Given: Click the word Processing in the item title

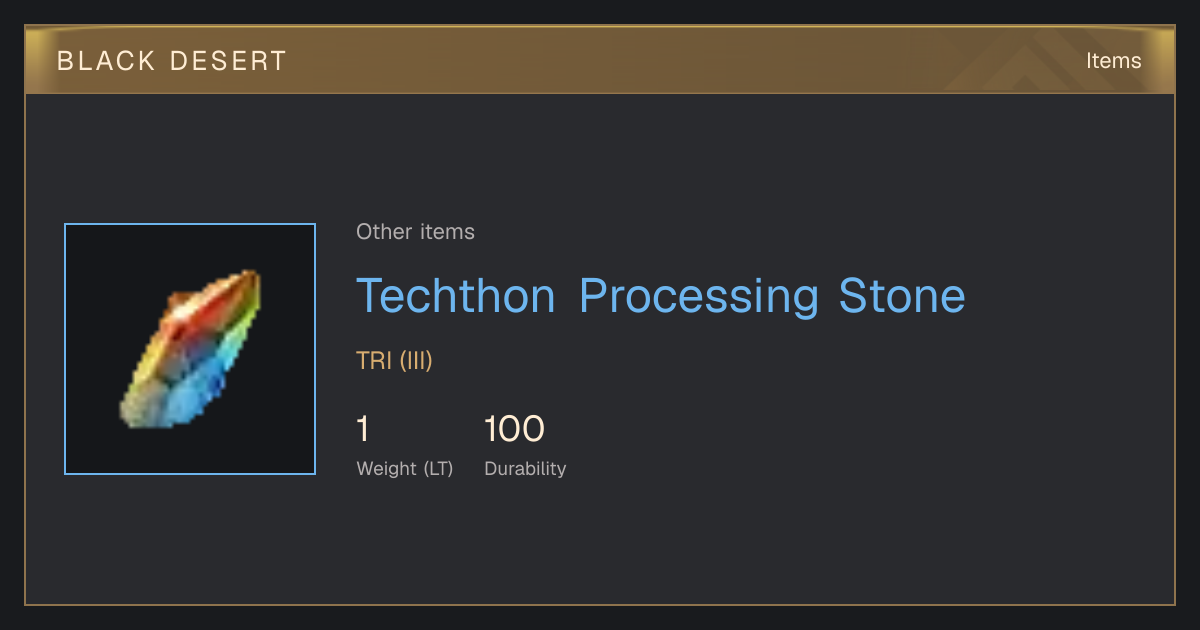Looking at the screenshot, I should 698,298.
